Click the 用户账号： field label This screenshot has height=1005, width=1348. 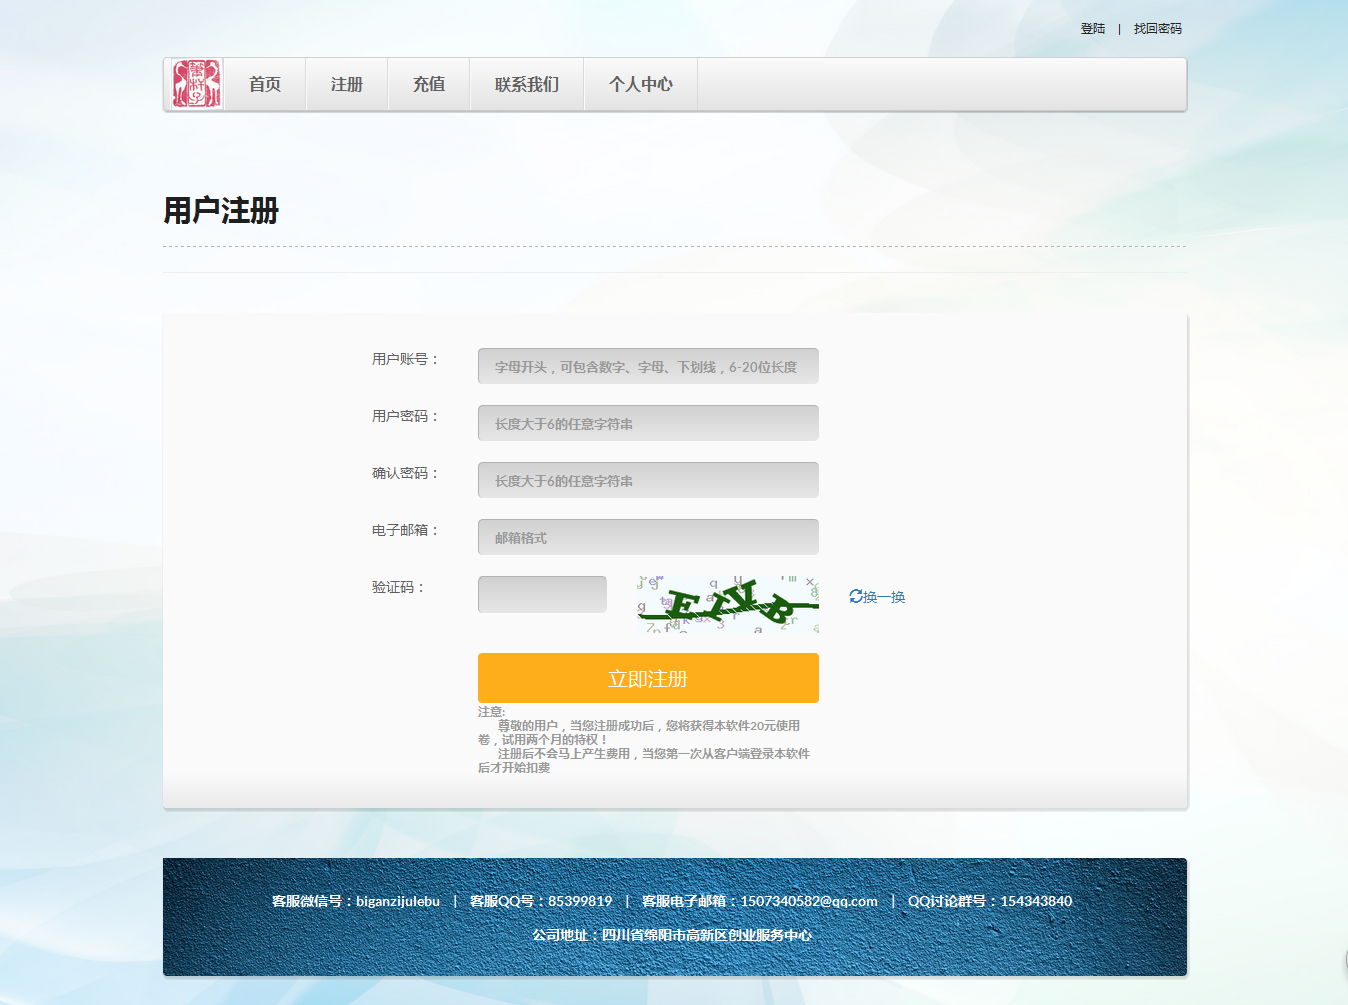point(405,359)
